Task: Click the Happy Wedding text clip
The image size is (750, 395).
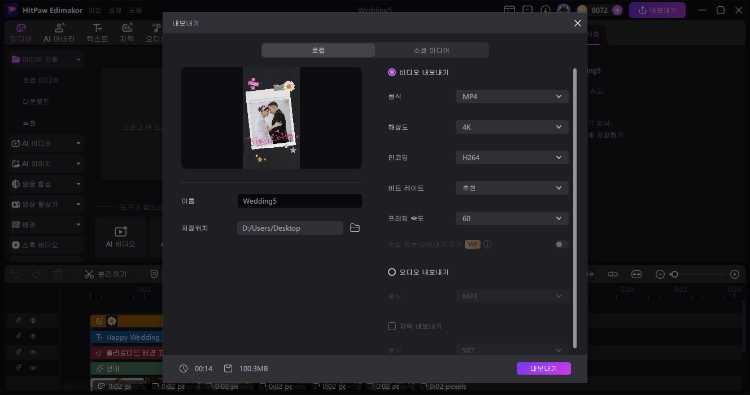Action: [127, 337]
